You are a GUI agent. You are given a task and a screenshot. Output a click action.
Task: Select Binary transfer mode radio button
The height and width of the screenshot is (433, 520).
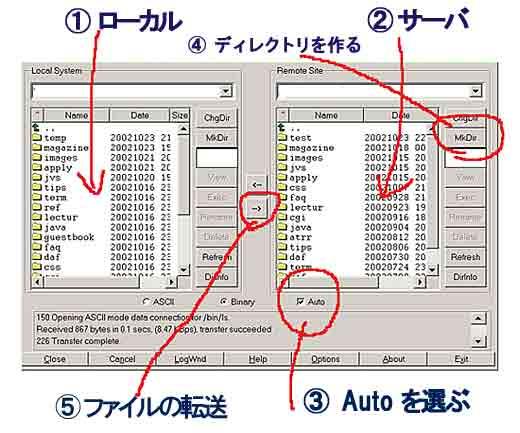(224, 302)
